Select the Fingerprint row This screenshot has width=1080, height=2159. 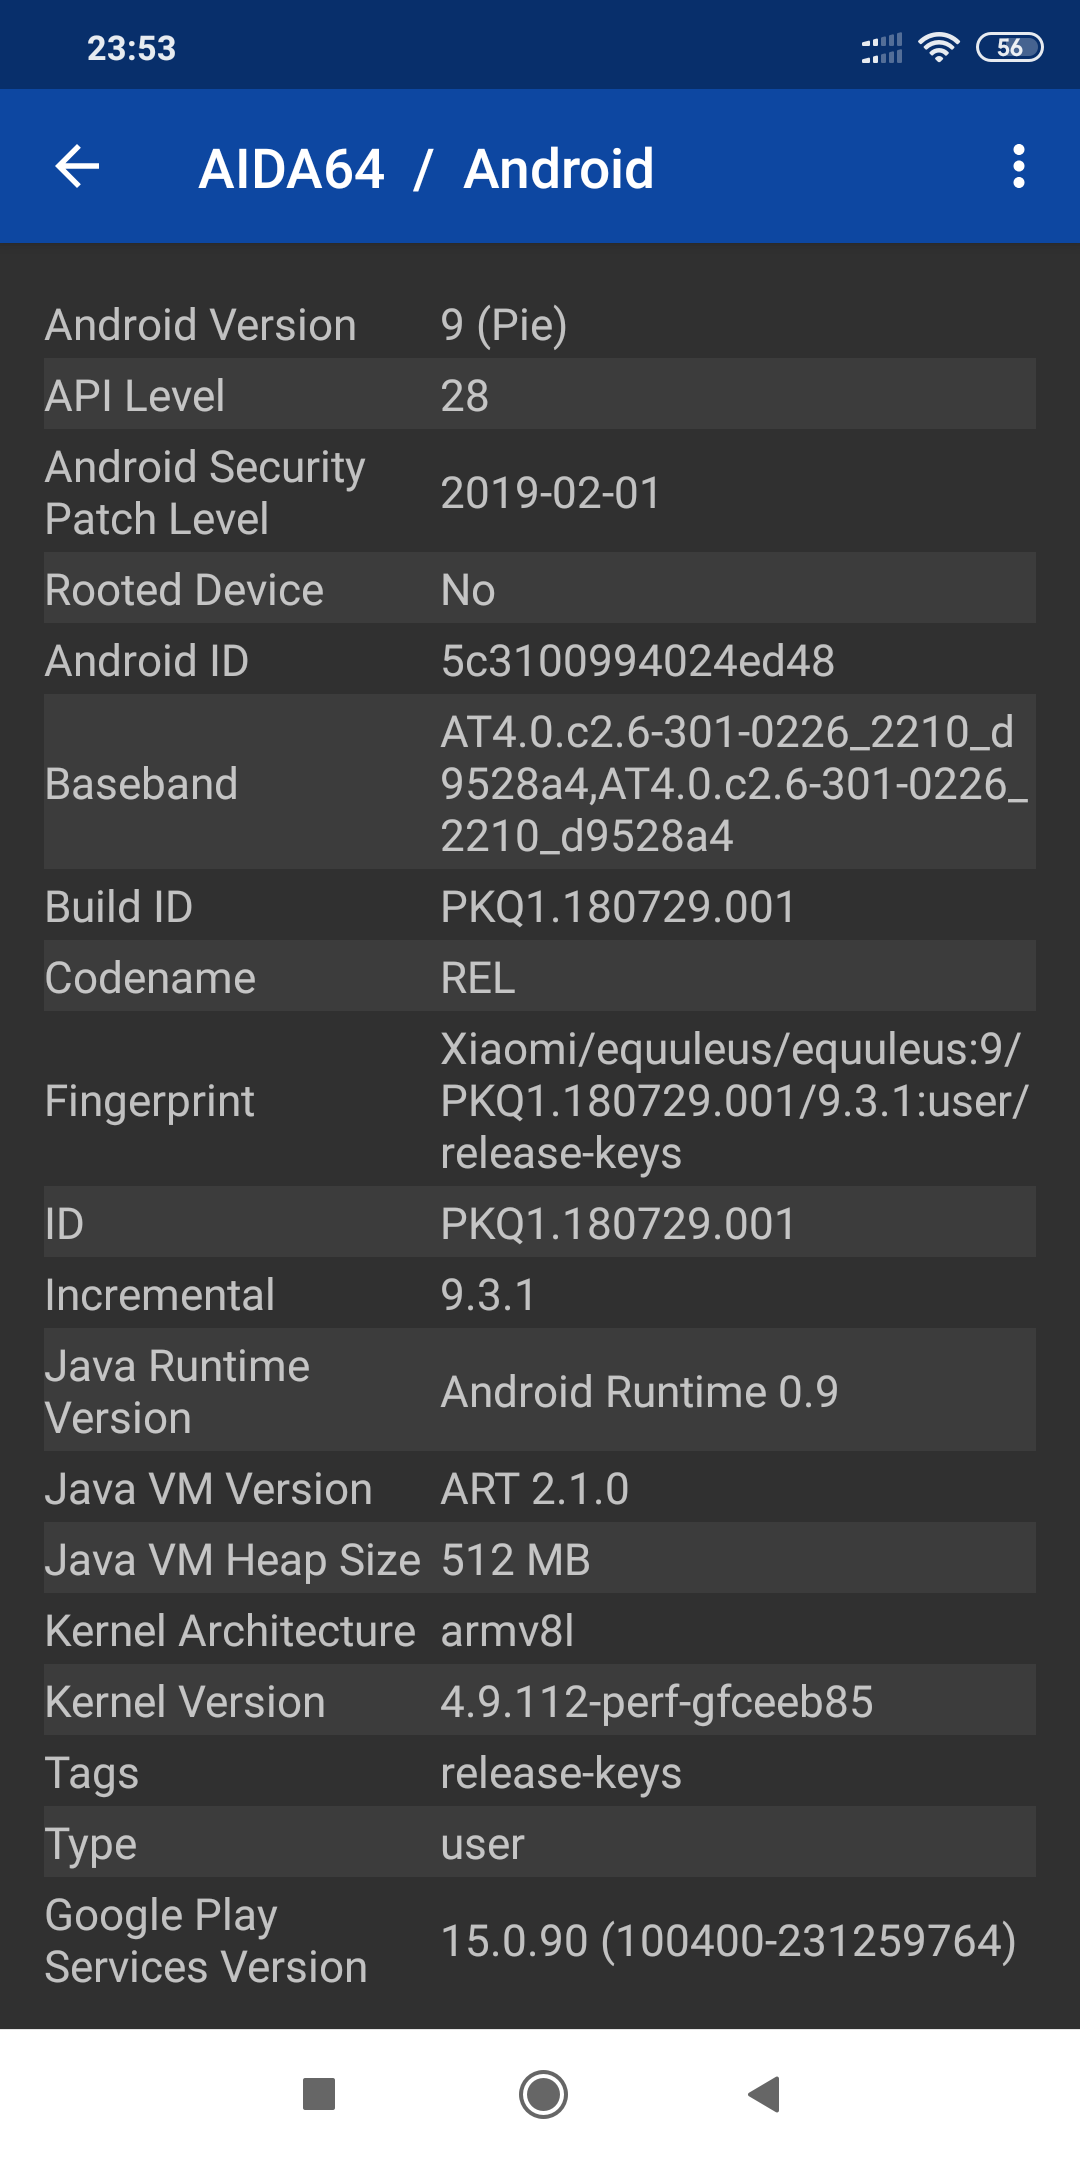[x=540, y=1100]
